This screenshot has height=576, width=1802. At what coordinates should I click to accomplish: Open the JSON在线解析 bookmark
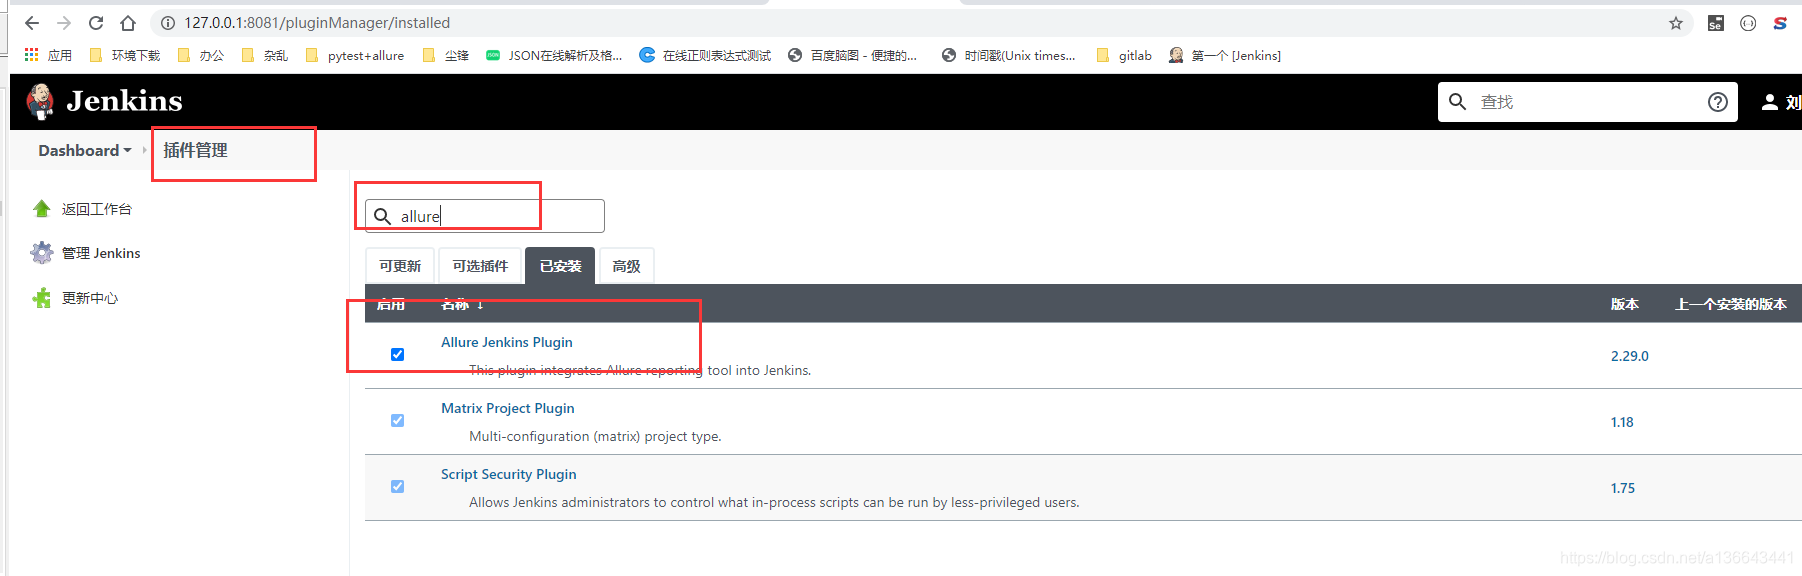tap(554, 55)
